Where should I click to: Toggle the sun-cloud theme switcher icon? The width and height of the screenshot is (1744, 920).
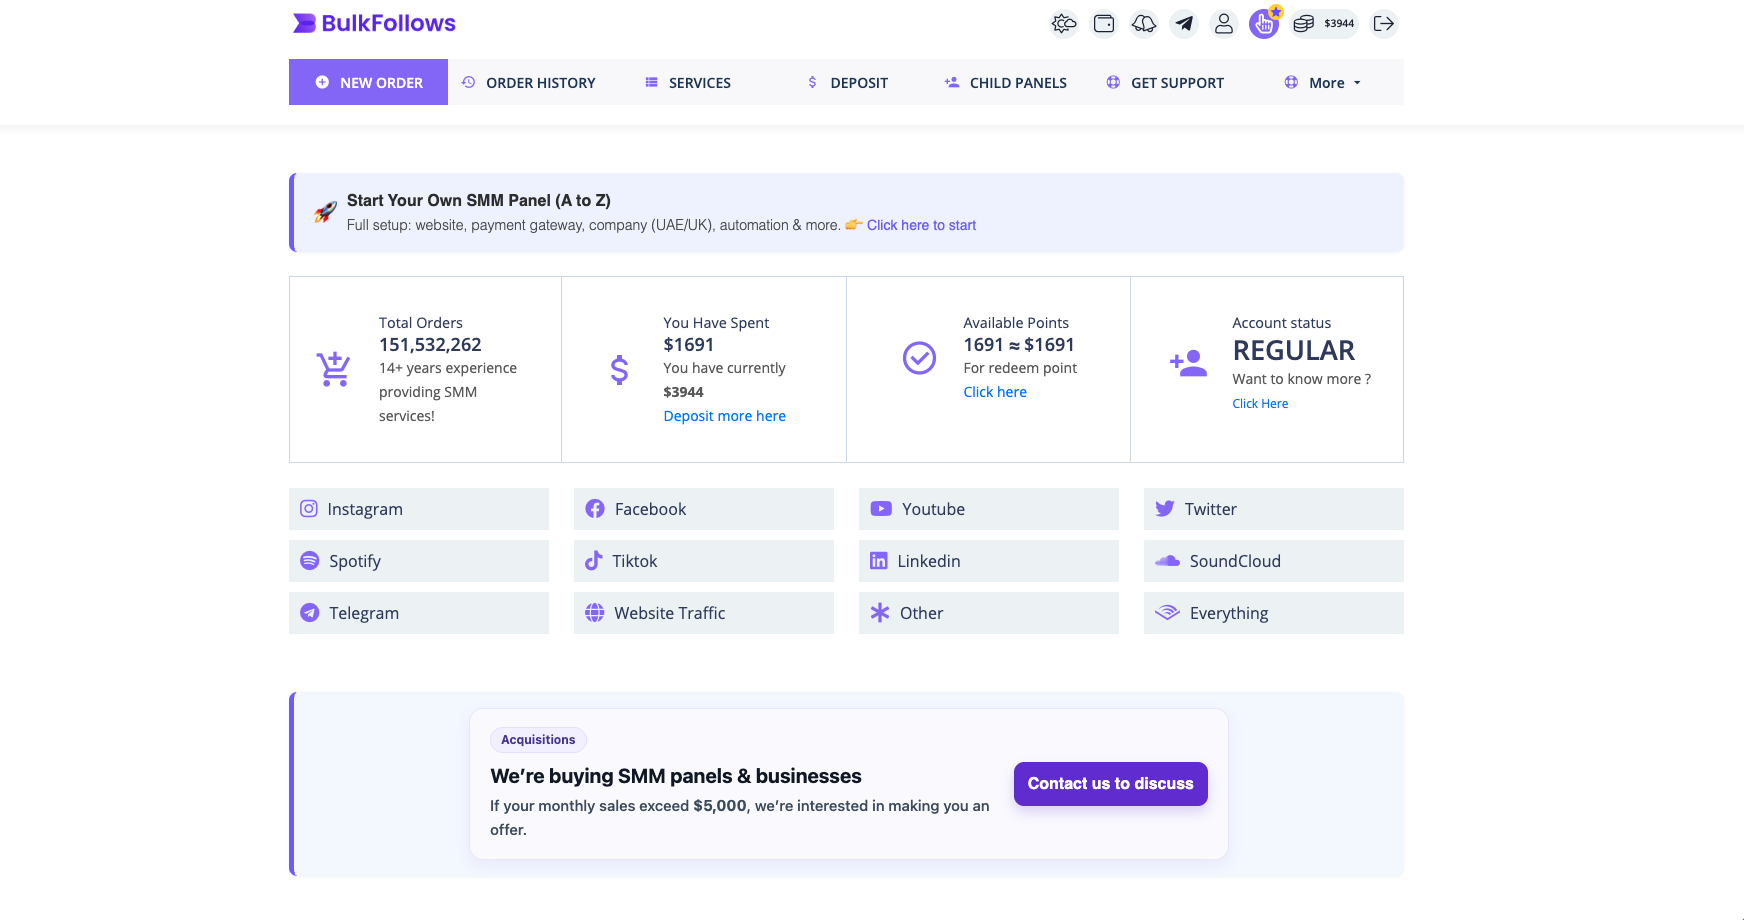(1064, 24)
